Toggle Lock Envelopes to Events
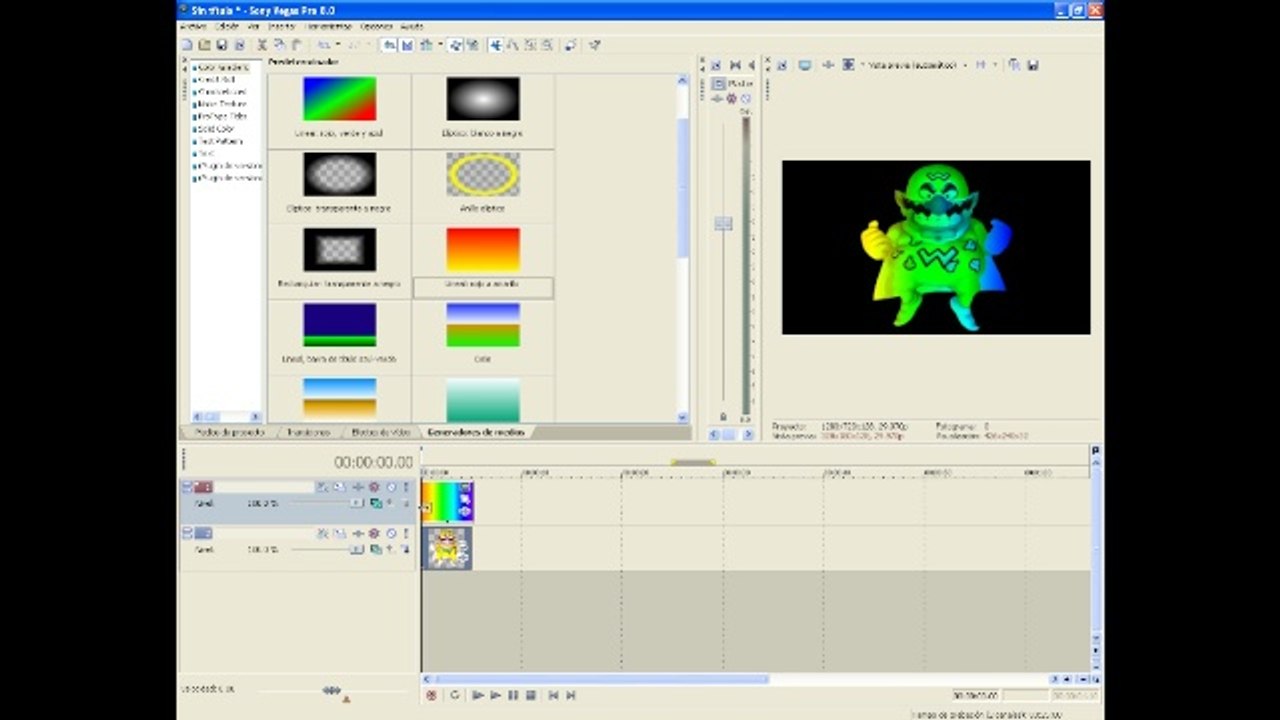Image resolution: width=1280 pixels, height=720 pixels. (x=455, y=45)
